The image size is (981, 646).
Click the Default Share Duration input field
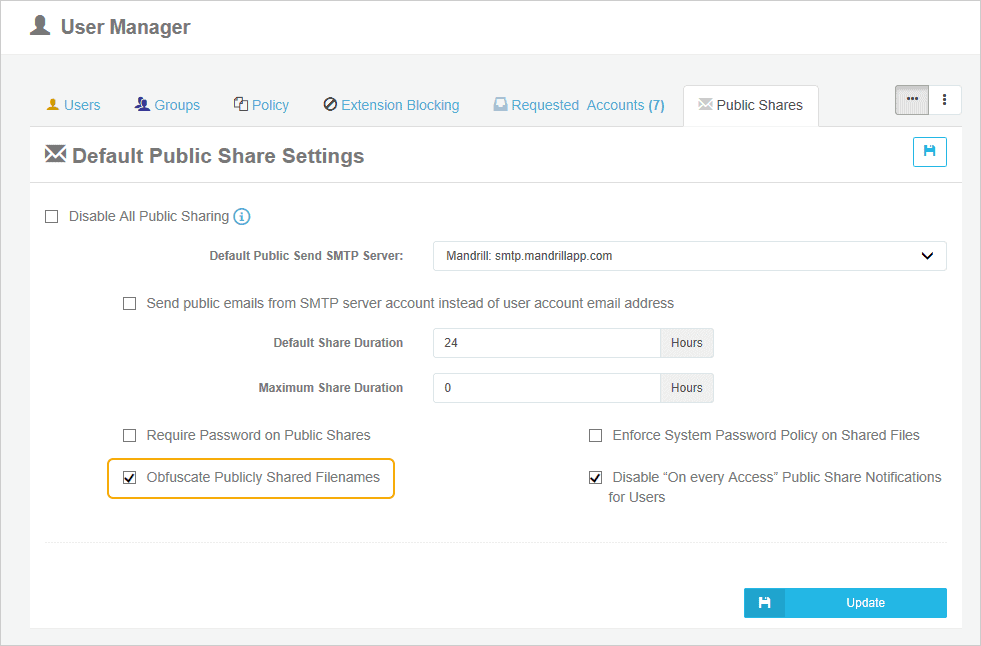546,342
